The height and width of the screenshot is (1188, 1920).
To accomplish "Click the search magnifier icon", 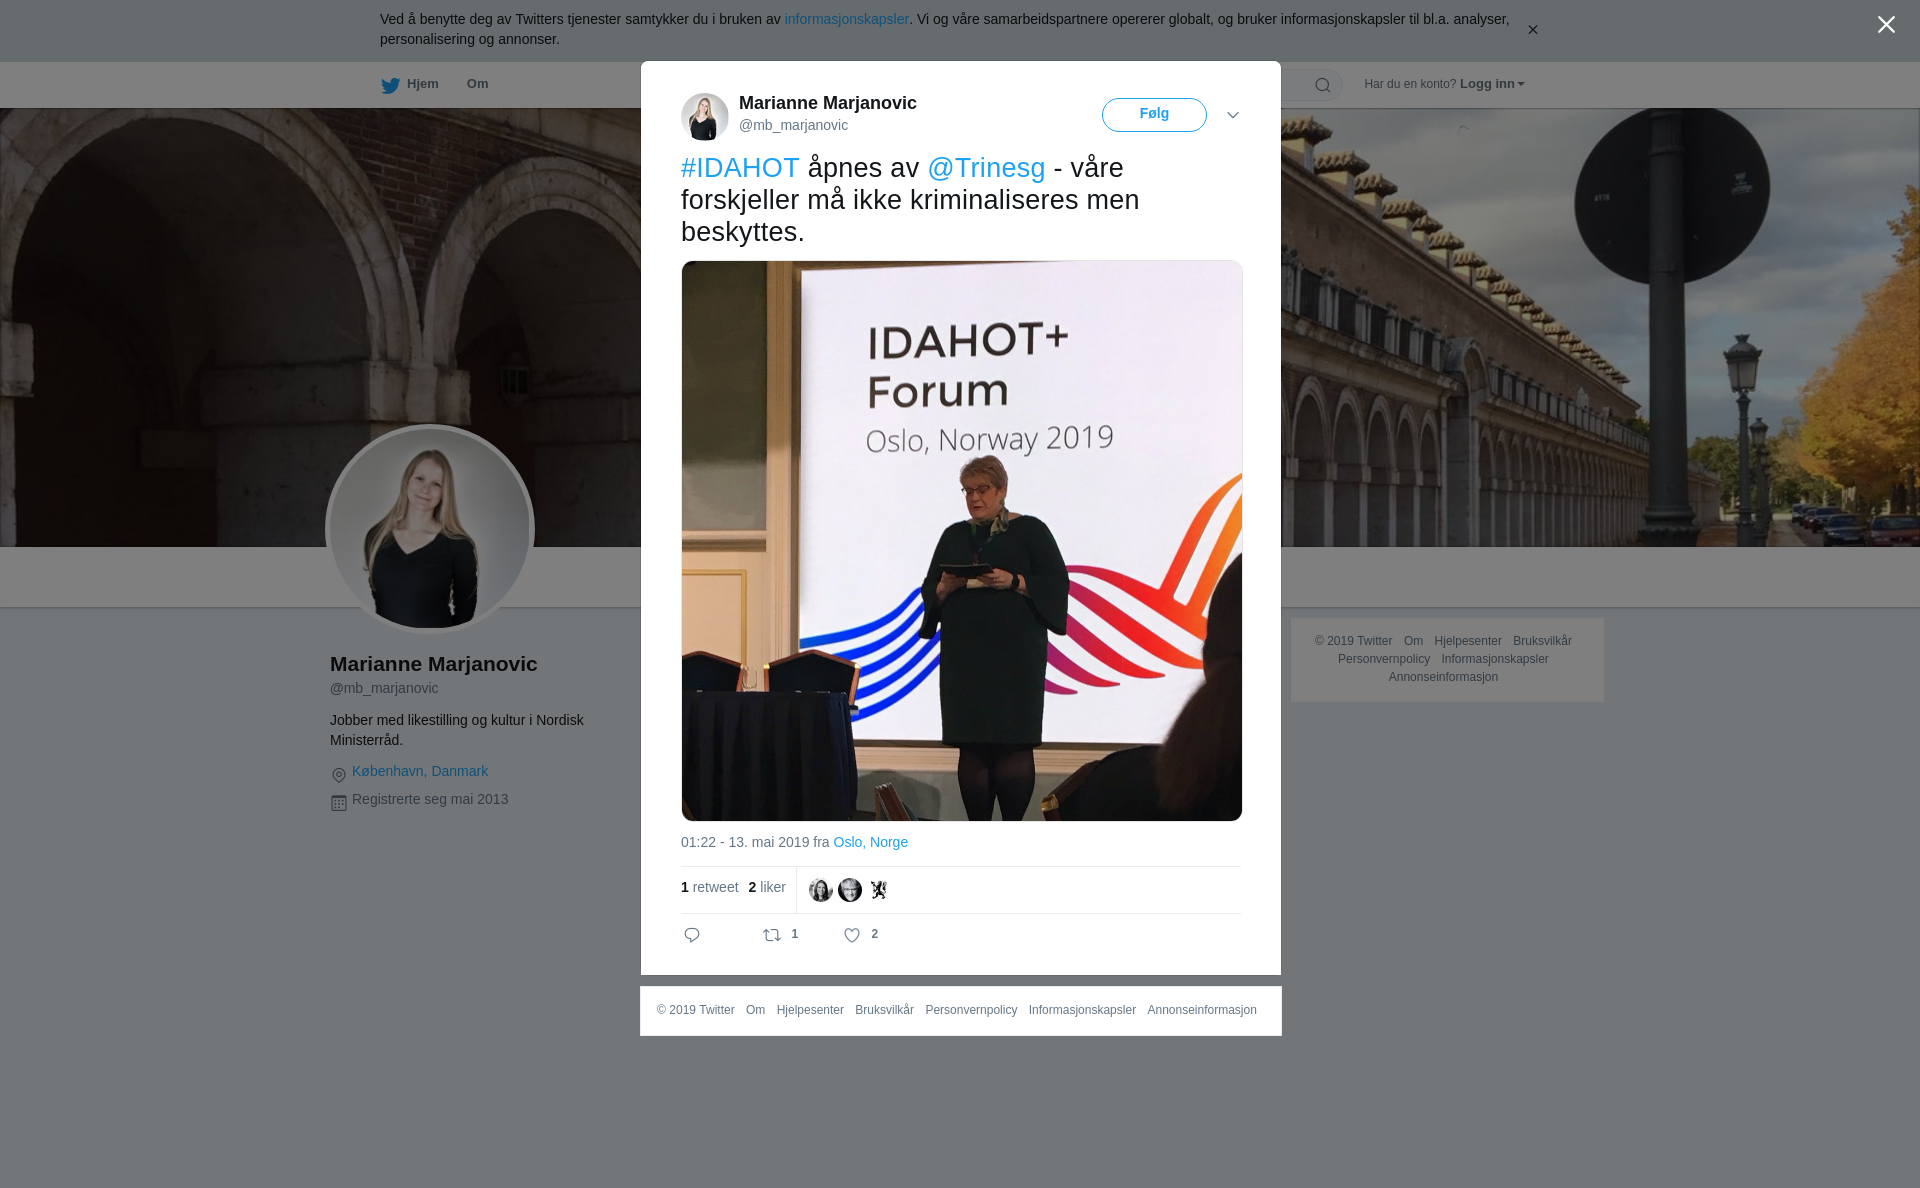I will pos(1323,85).
